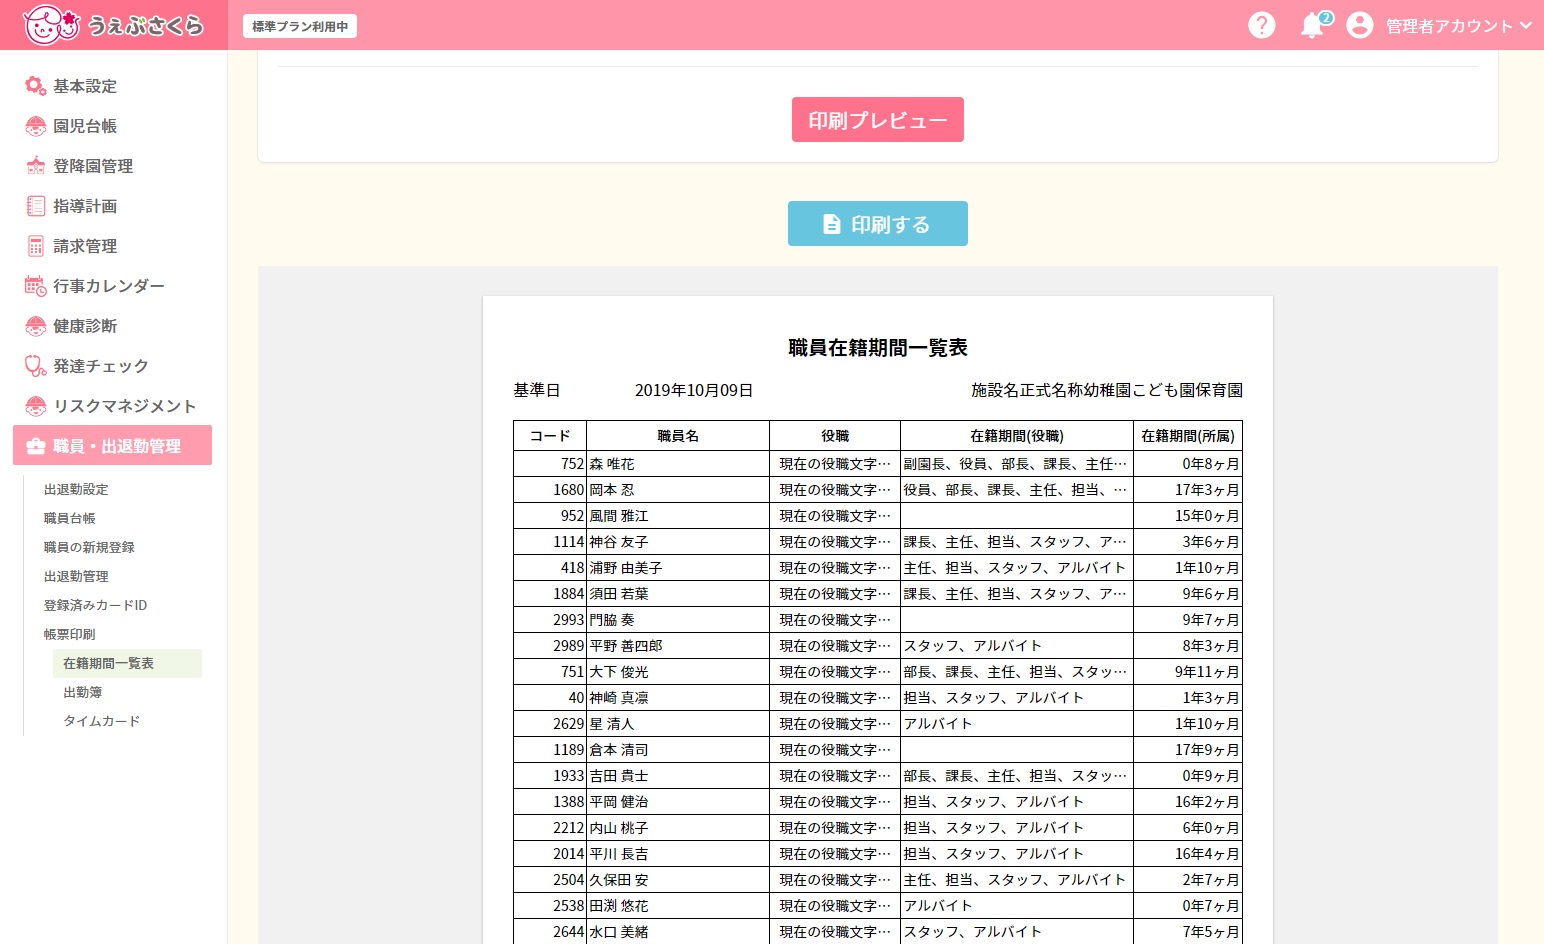The width and height of the screenshot is (1544, 944).
Task: Click the 職員在籍期間一覧表 report title
Action: (x=878, y=347)
